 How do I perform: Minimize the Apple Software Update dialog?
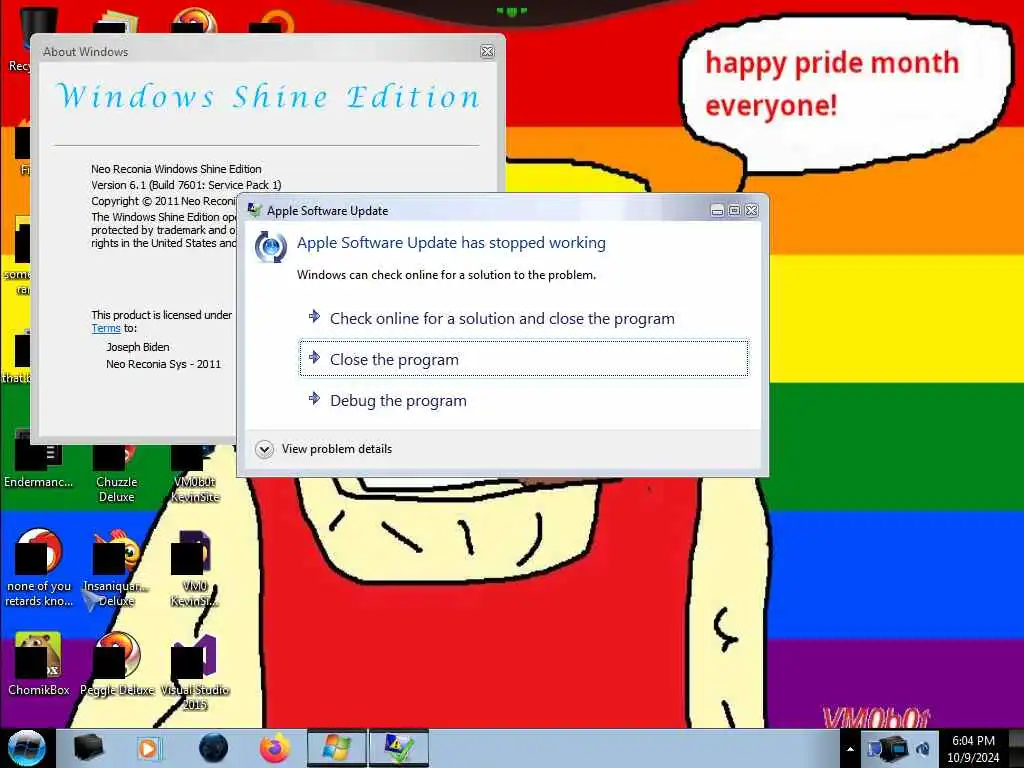[717, 210]
